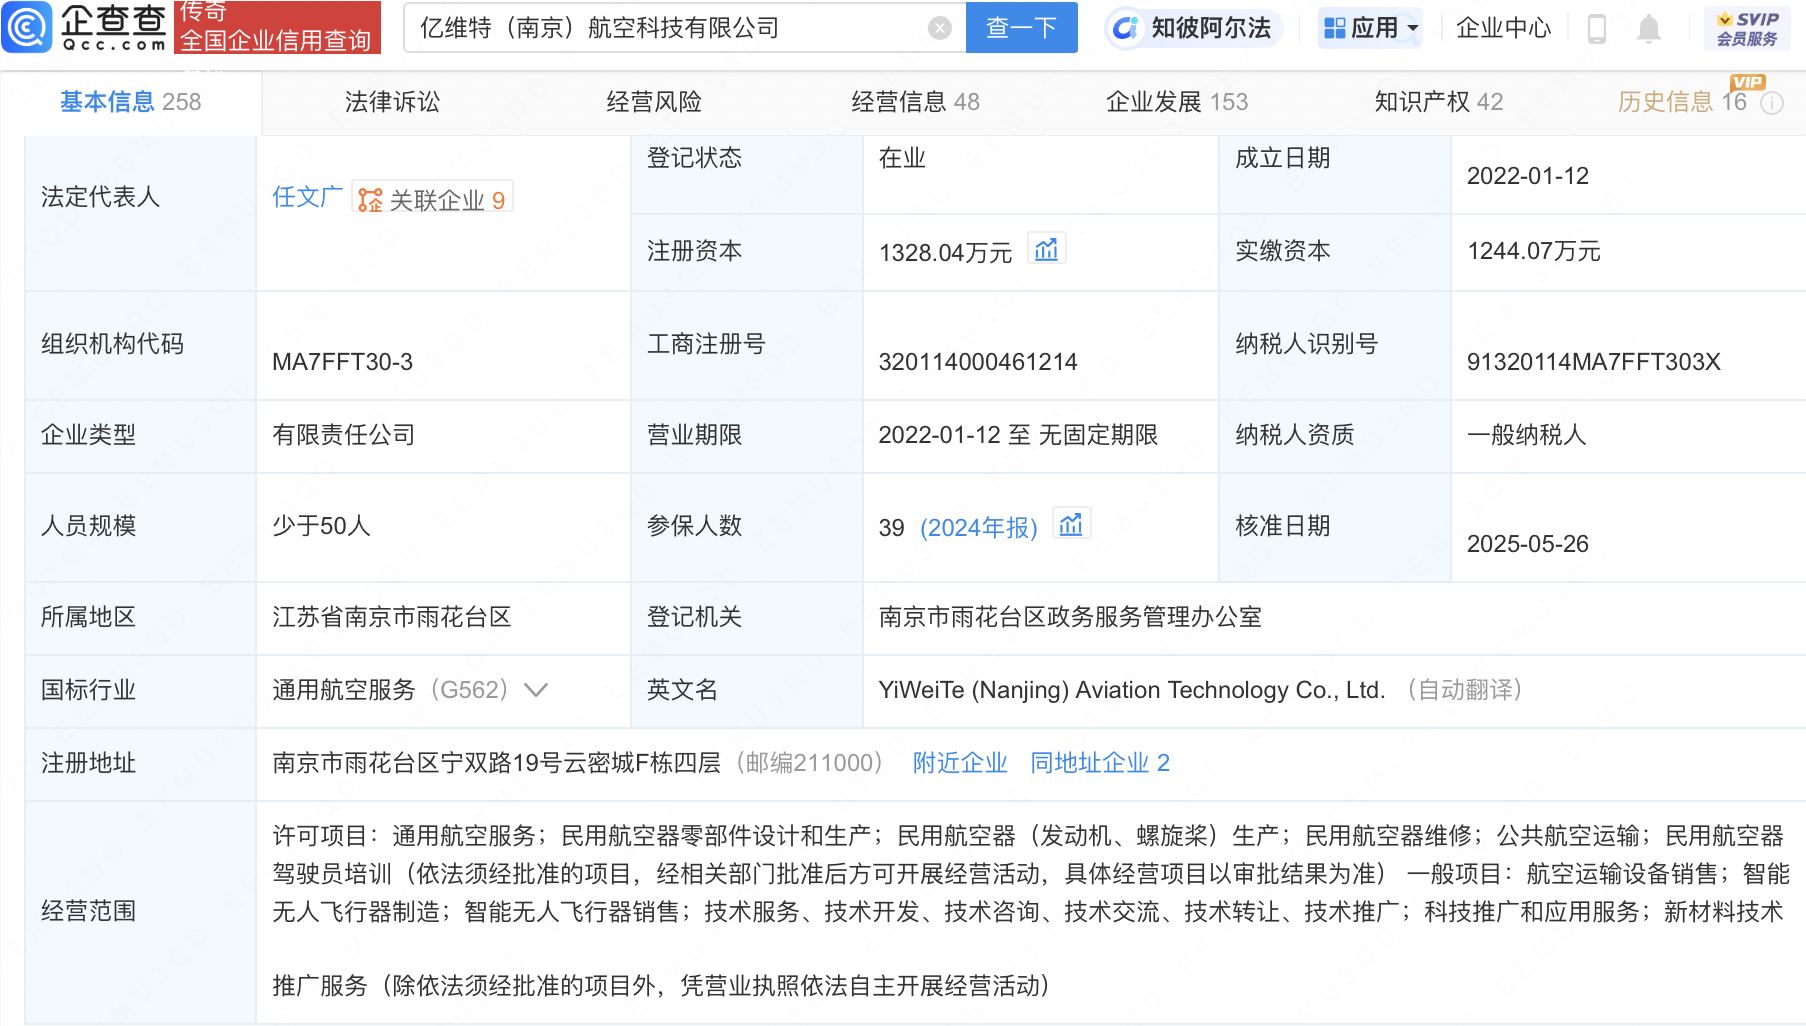The width and height of the screenshot is (1806, 1026).
Task: Click registered capital 1328.04万元 value
Action: [945, 253]
